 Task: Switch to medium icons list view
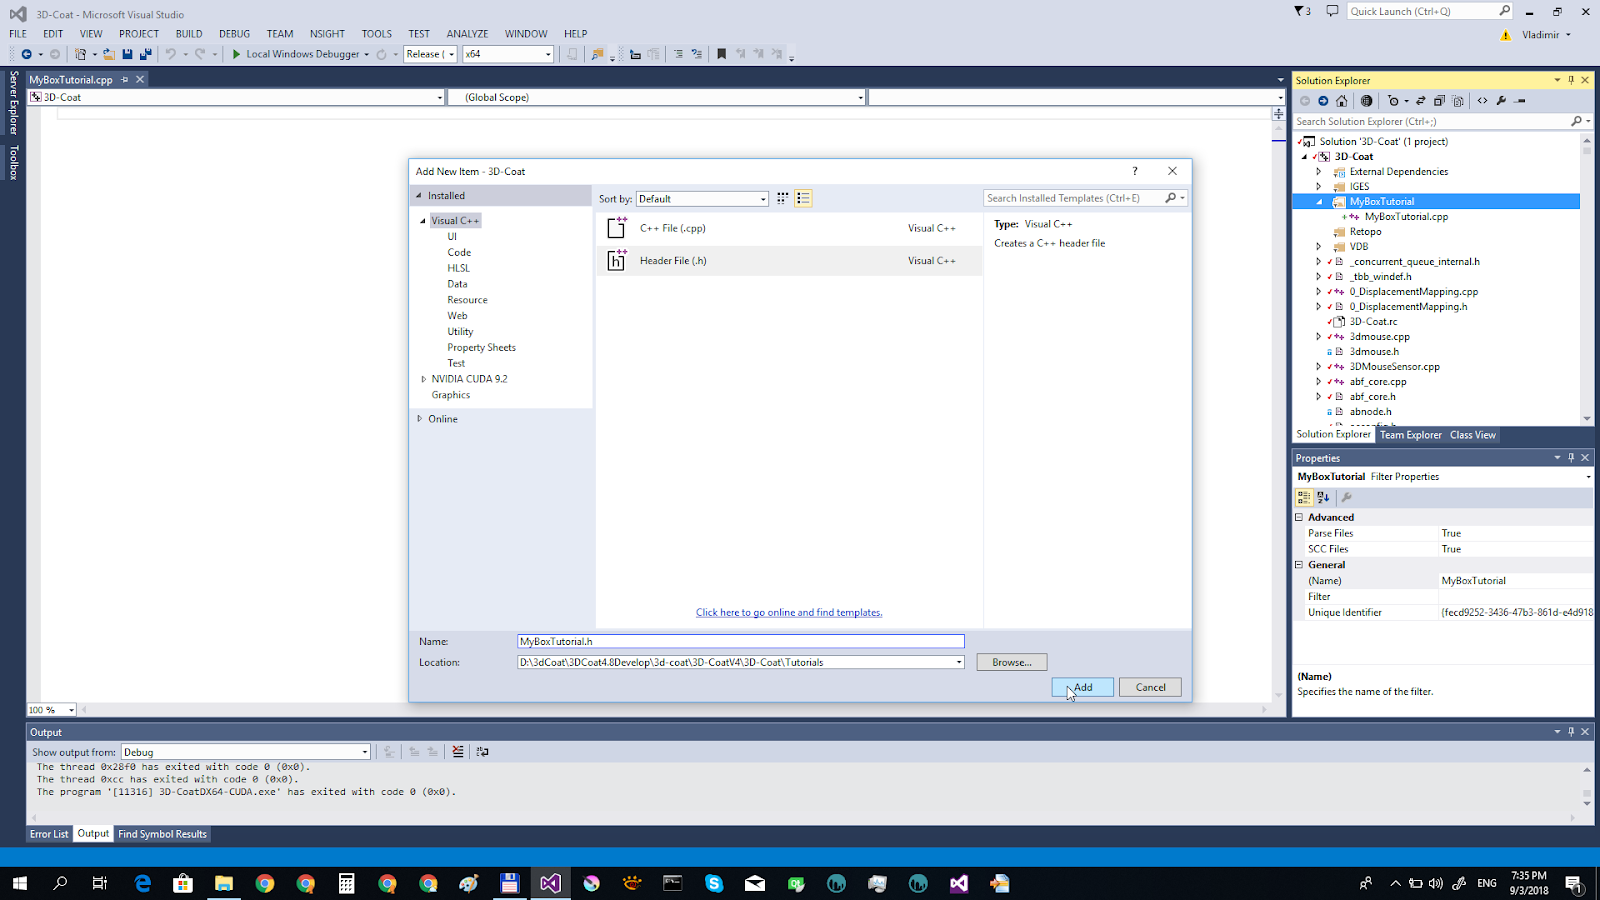803,198
